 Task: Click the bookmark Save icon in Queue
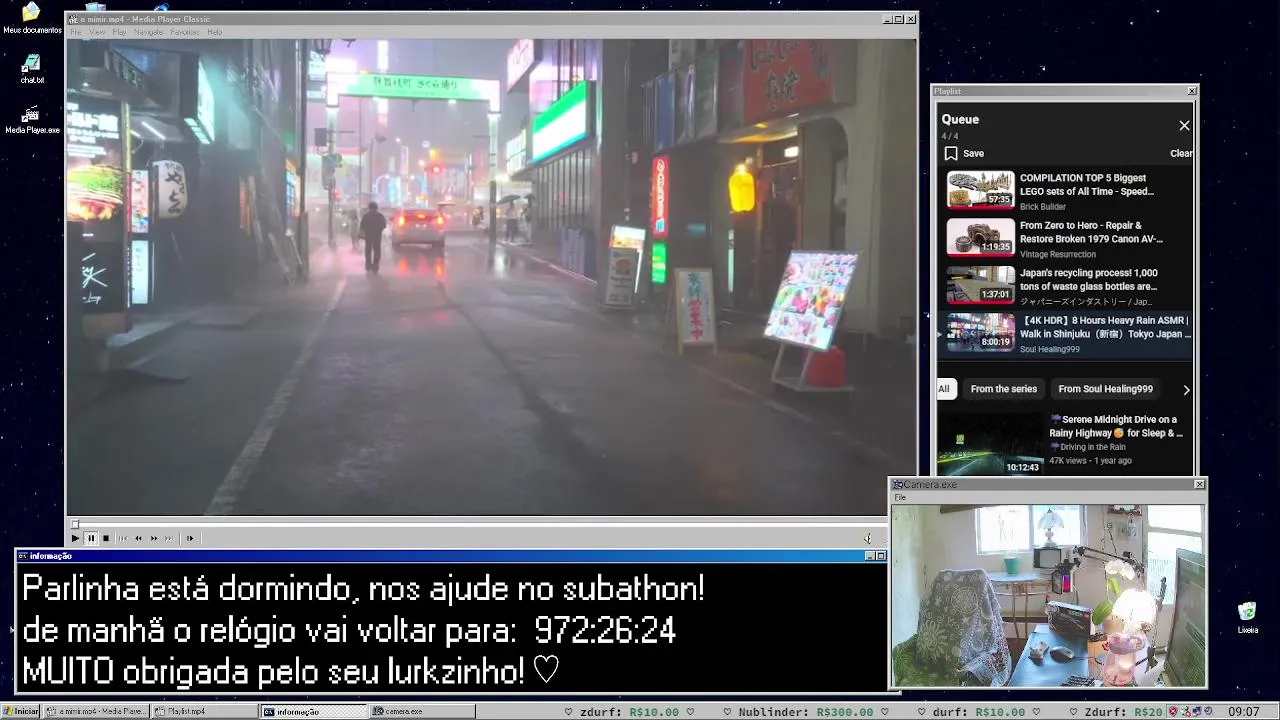pos(951,153)
